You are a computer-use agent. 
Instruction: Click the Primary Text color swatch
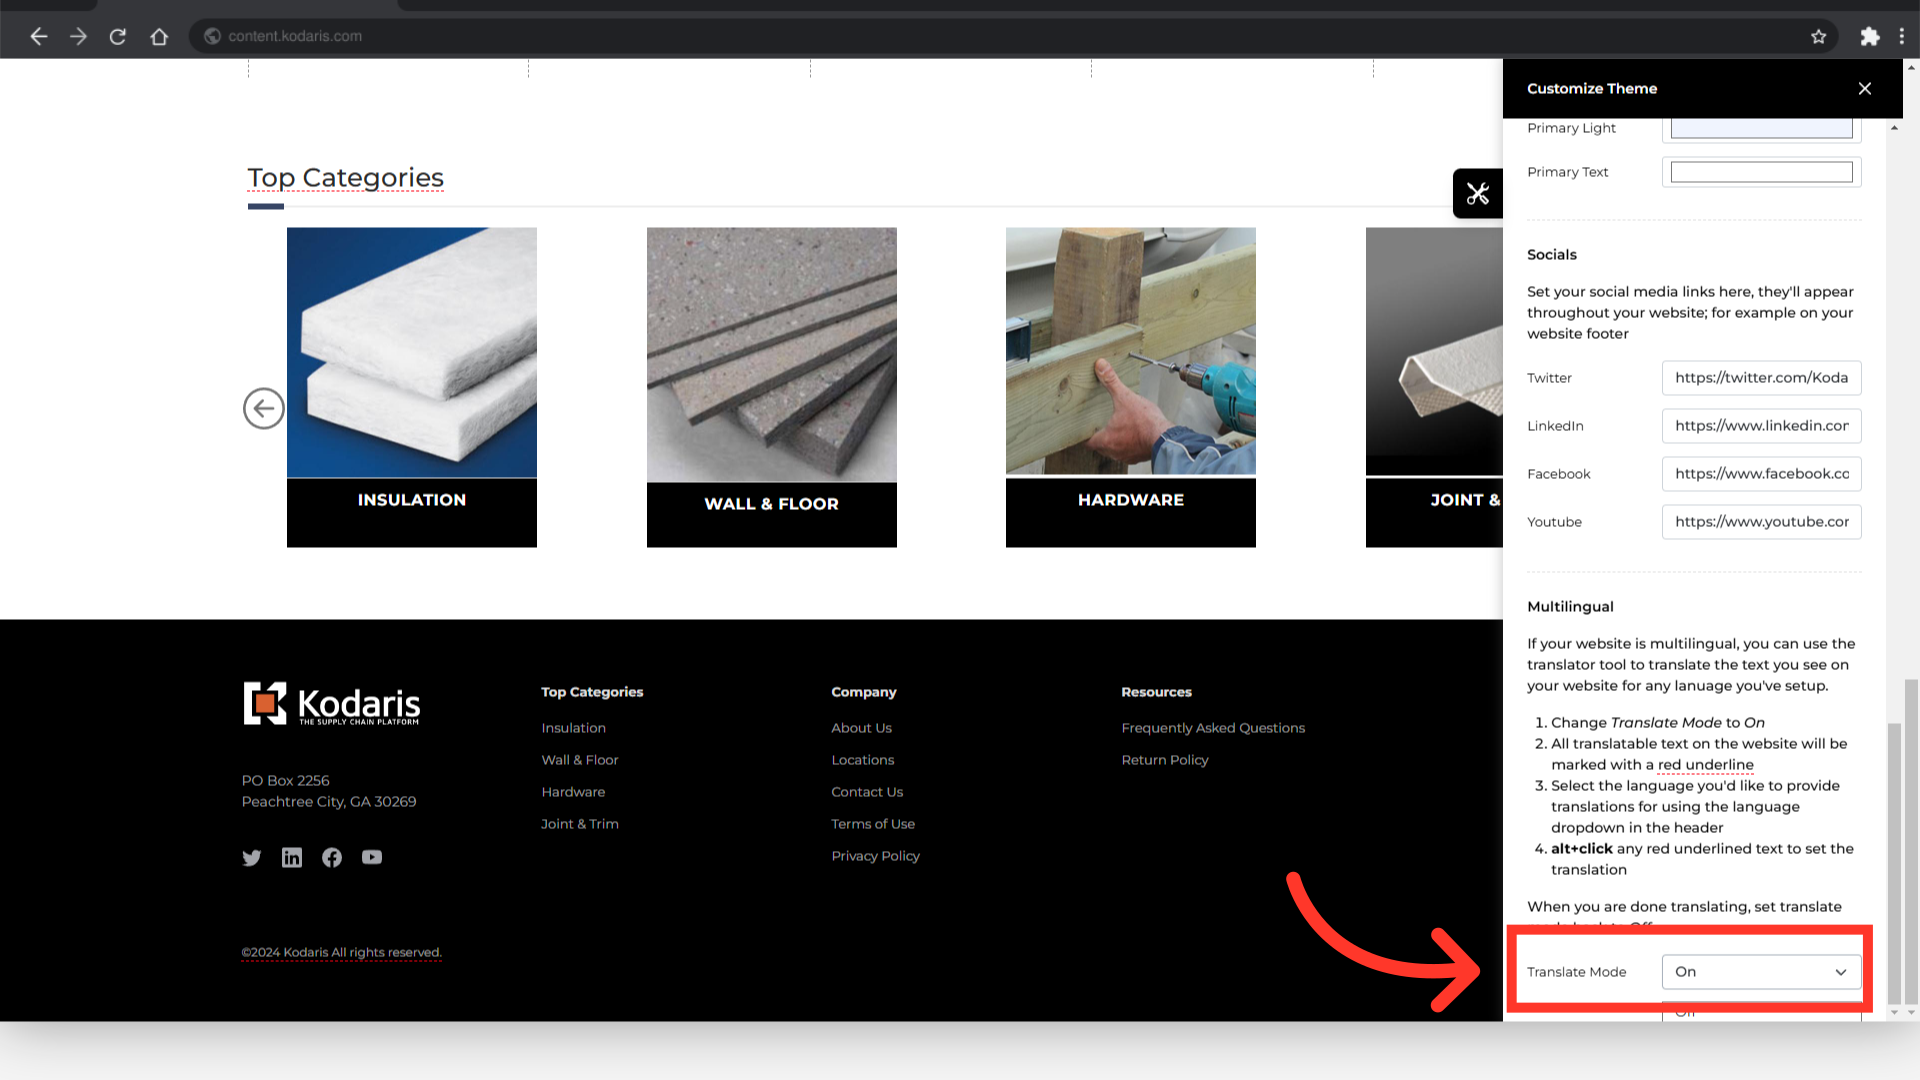click(x=1761, y=172)
